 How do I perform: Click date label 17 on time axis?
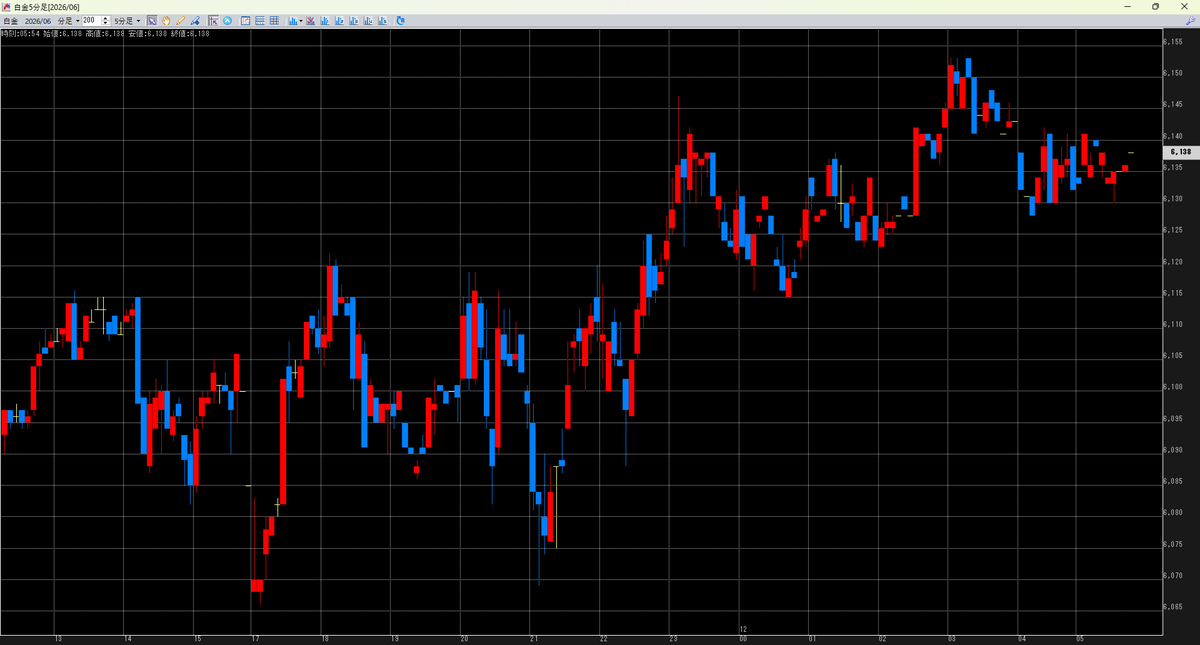click(x=255, y=638)
